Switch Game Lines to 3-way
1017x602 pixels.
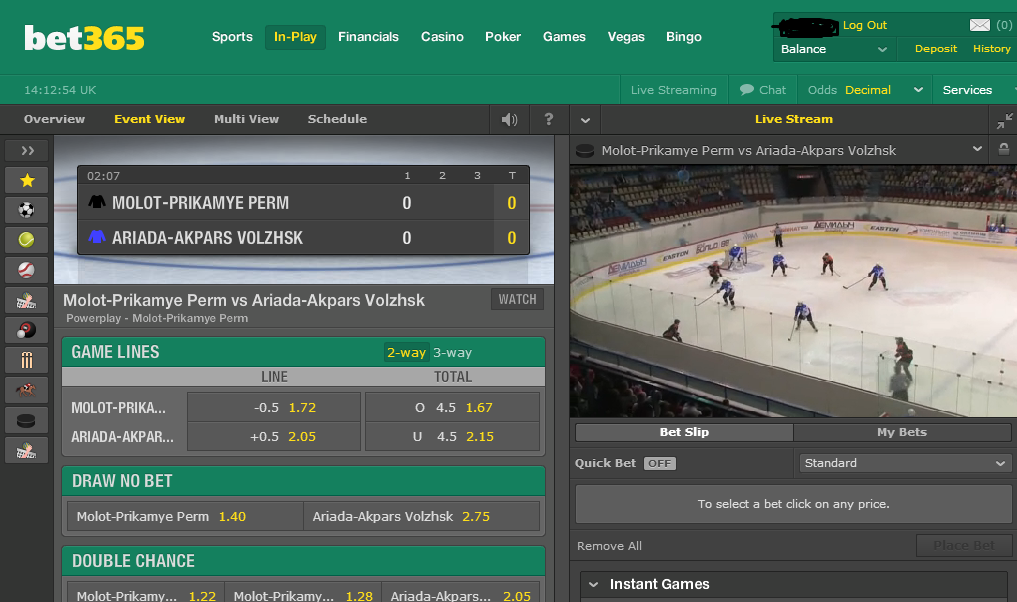coord(452,352)
